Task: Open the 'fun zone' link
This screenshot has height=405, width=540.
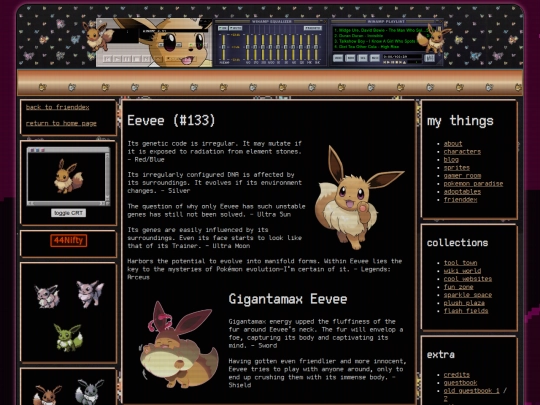Action: pyautogui.click(x=458, y=287)
